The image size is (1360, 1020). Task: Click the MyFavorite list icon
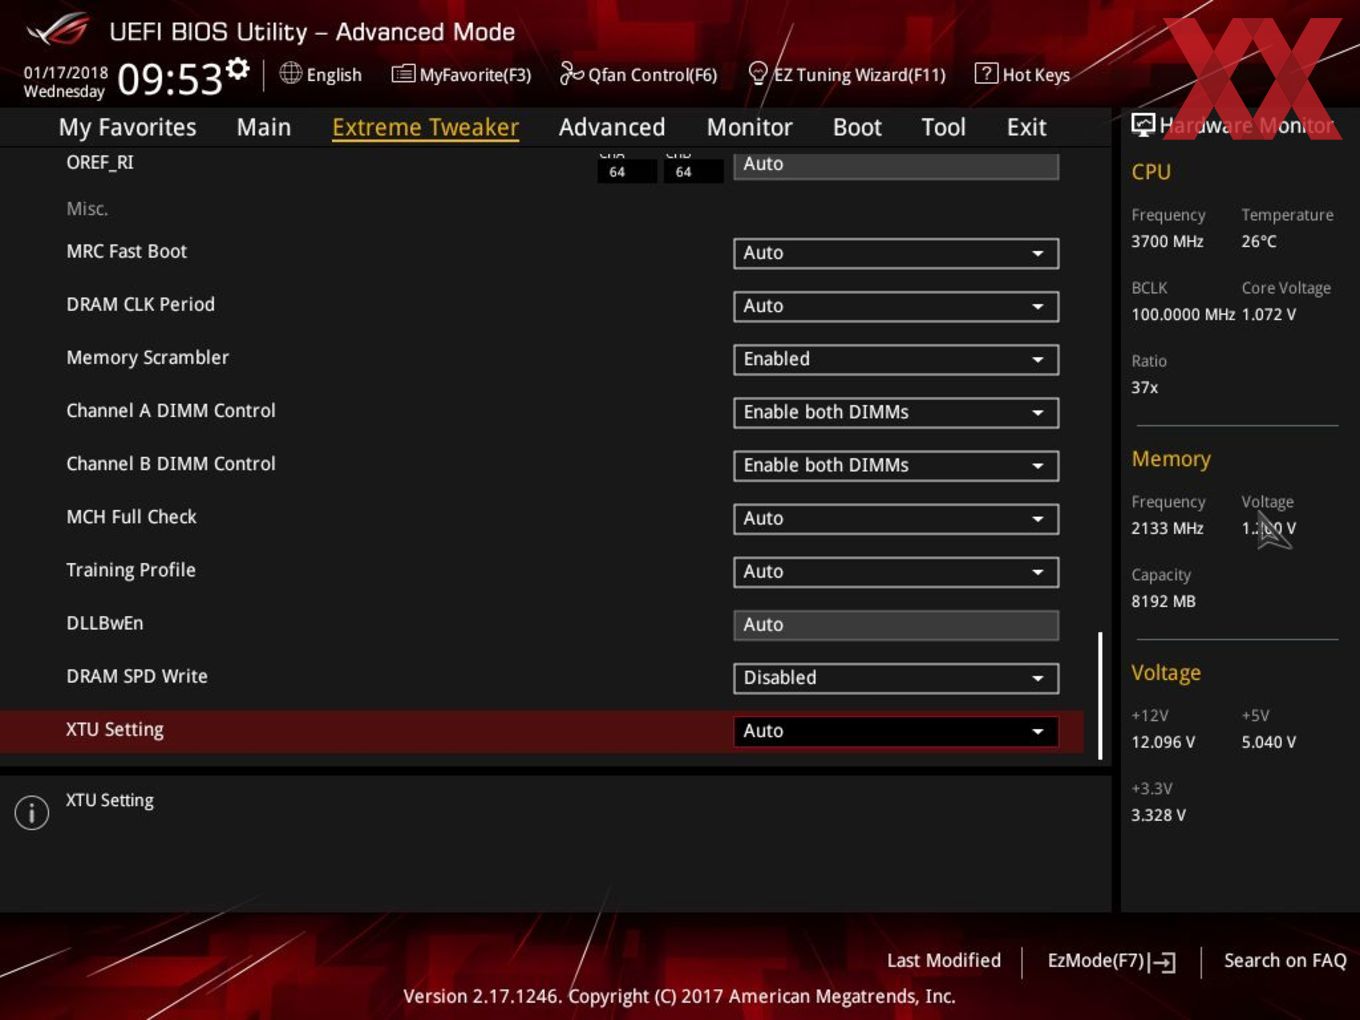coord(403,73)
